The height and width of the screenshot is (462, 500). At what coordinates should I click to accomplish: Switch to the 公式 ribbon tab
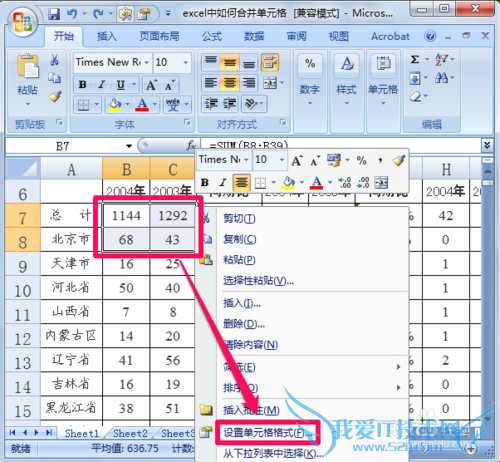pos(212,36)
